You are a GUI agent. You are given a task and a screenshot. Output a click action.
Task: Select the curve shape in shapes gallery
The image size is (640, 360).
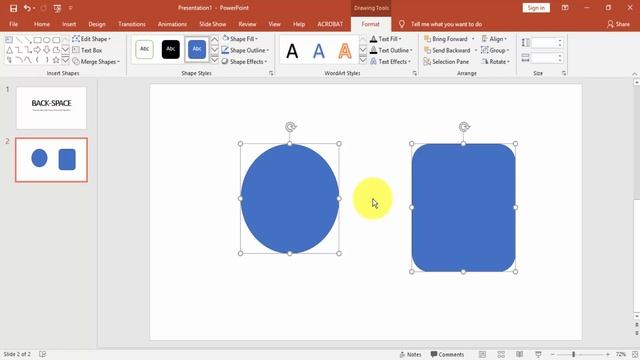point(28,60)
